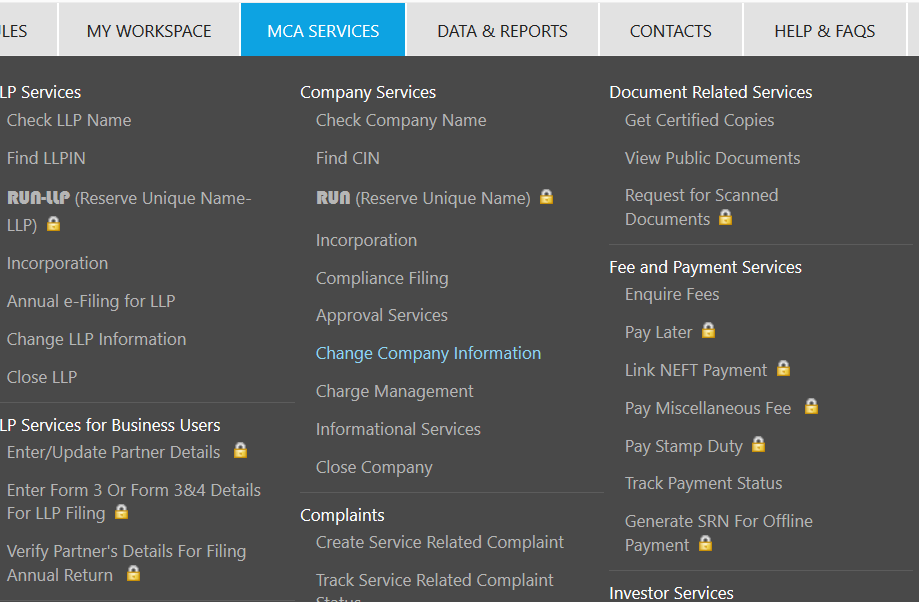Image resolution: width=919 pixels, height=602 pixels.
Task: Click lock icon next to For LLP Filing
Action: (121, 512)
